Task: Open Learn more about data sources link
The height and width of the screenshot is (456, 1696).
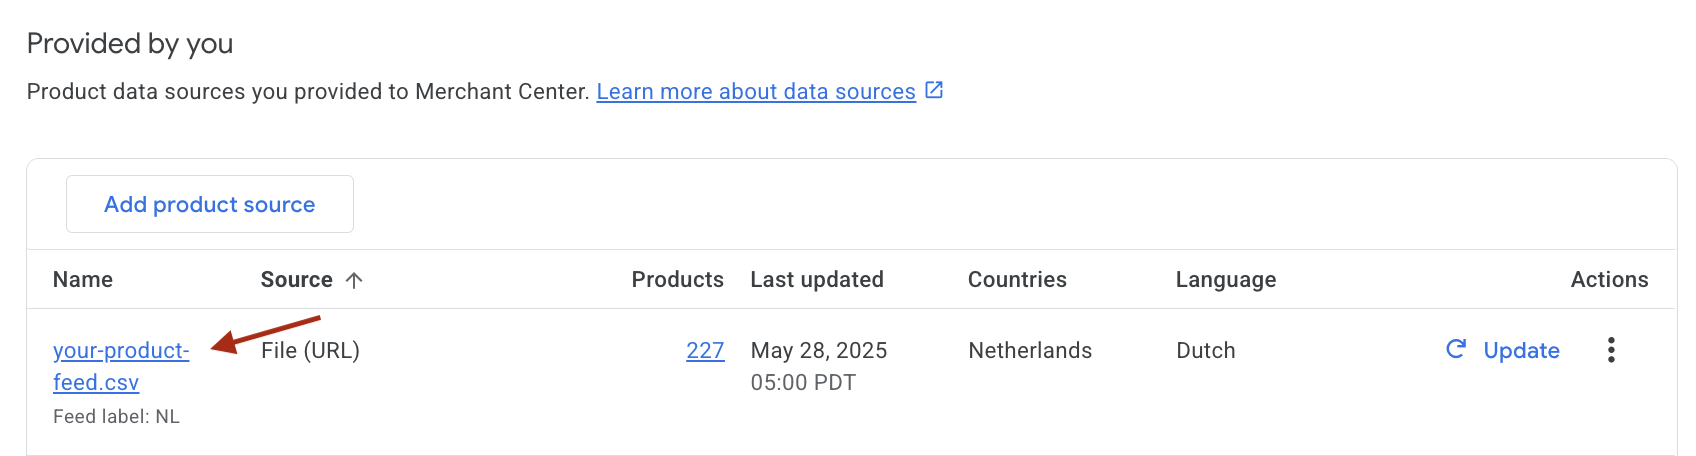Action: point(755,92)
